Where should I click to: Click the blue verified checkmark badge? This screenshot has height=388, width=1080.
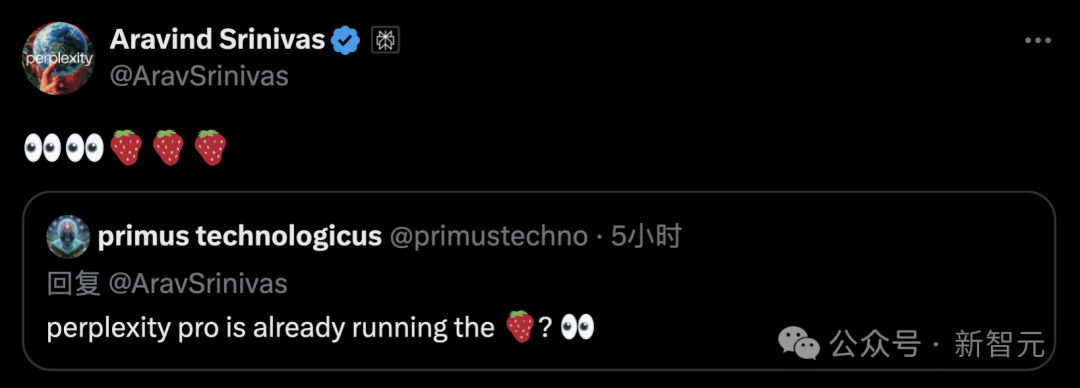tap(346, 41)
